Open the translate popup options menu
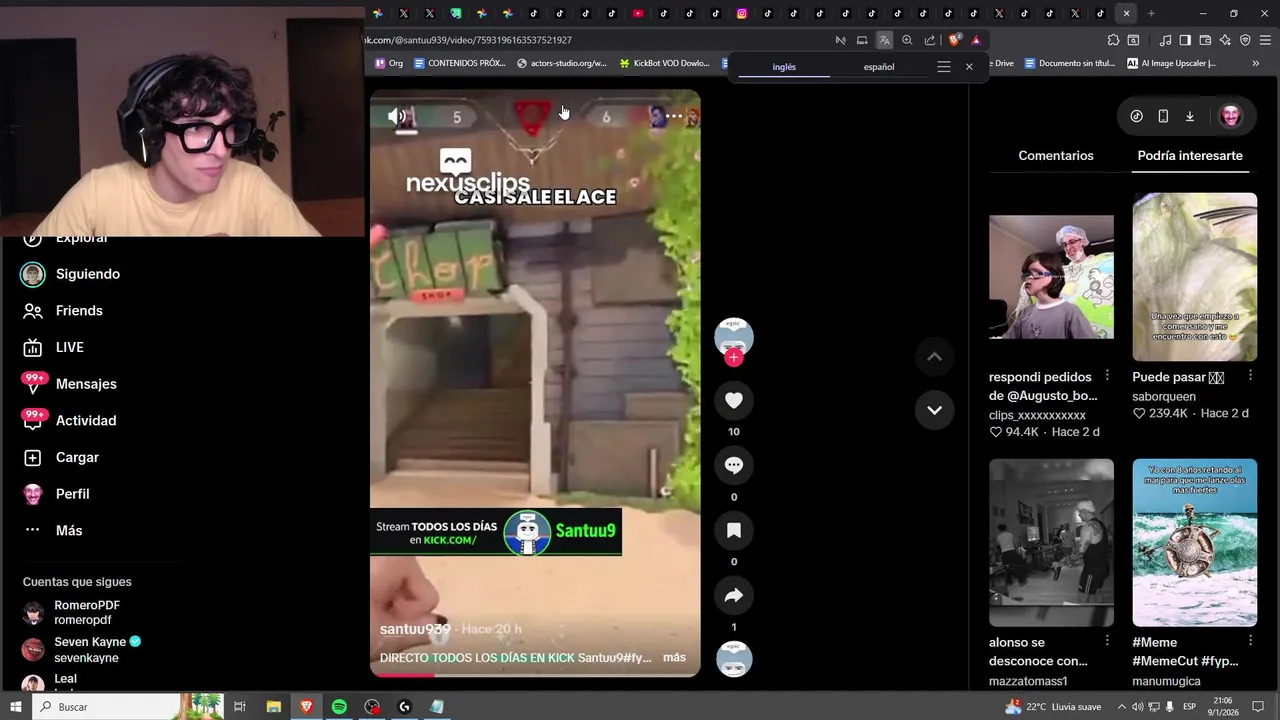 point(943,67)
